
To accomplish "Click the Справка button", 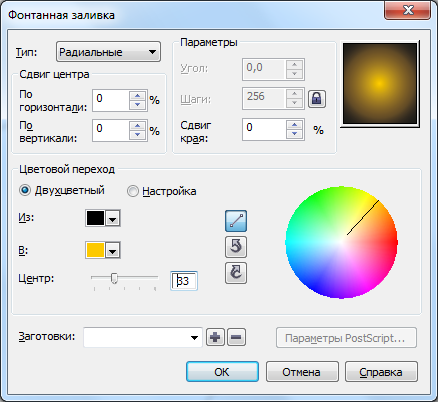I will pyautogui.click(x=381, y=372).
